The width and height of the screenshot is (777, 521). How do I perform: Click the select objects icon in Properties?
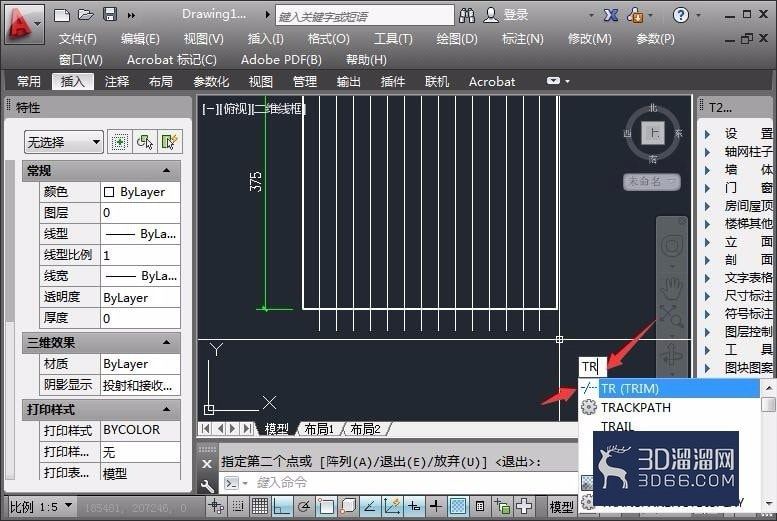tap(145, 142)
